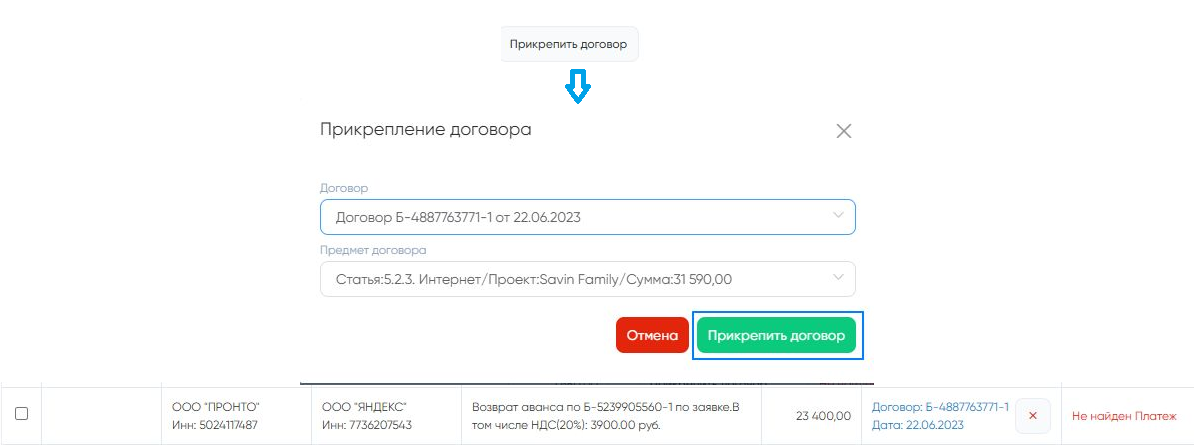Select the ООО "ПРОНТО" payer cell
Screen dimensions: 1194x445
[216, 406]
